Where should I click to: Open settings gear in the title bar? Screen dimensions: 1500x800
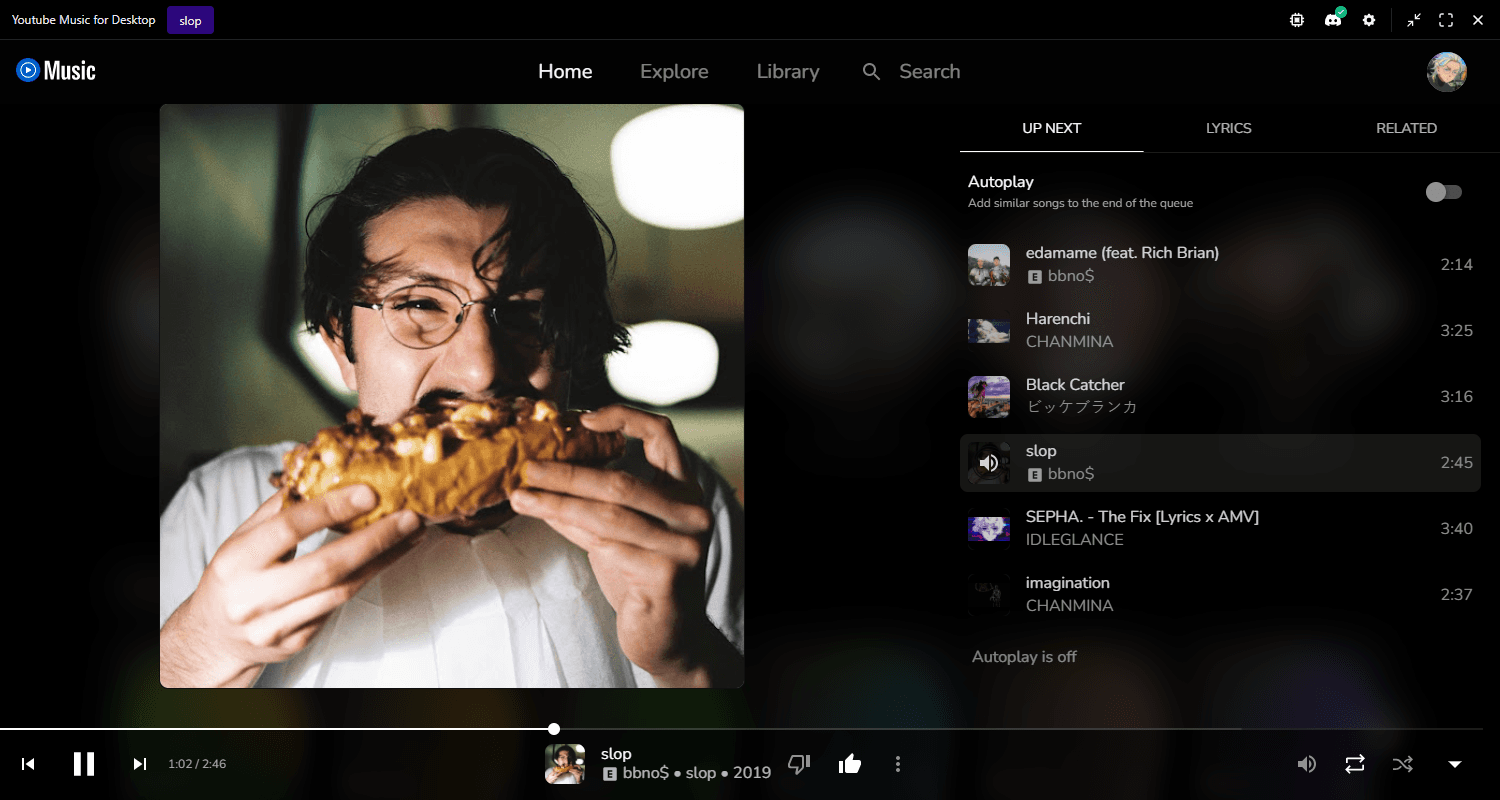[x=1369, y=20]
